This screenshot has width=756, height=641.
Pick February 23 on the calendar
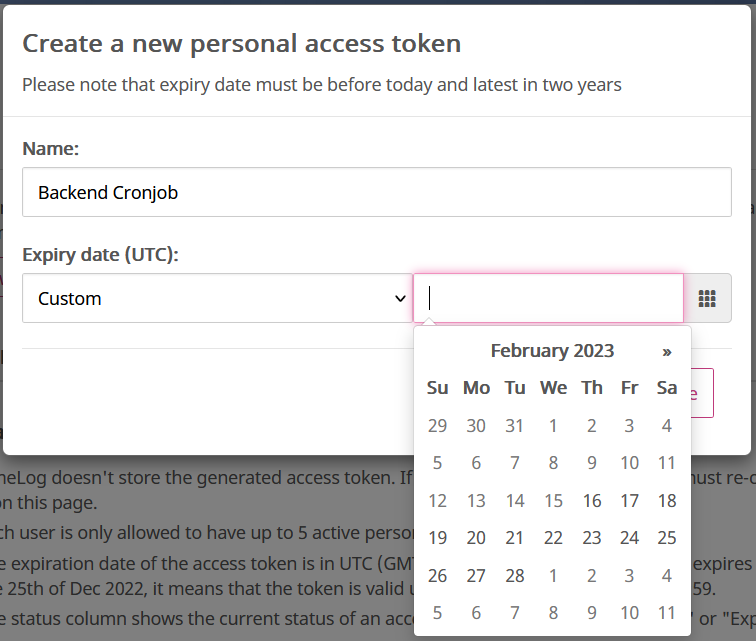[x=592, y=538]
